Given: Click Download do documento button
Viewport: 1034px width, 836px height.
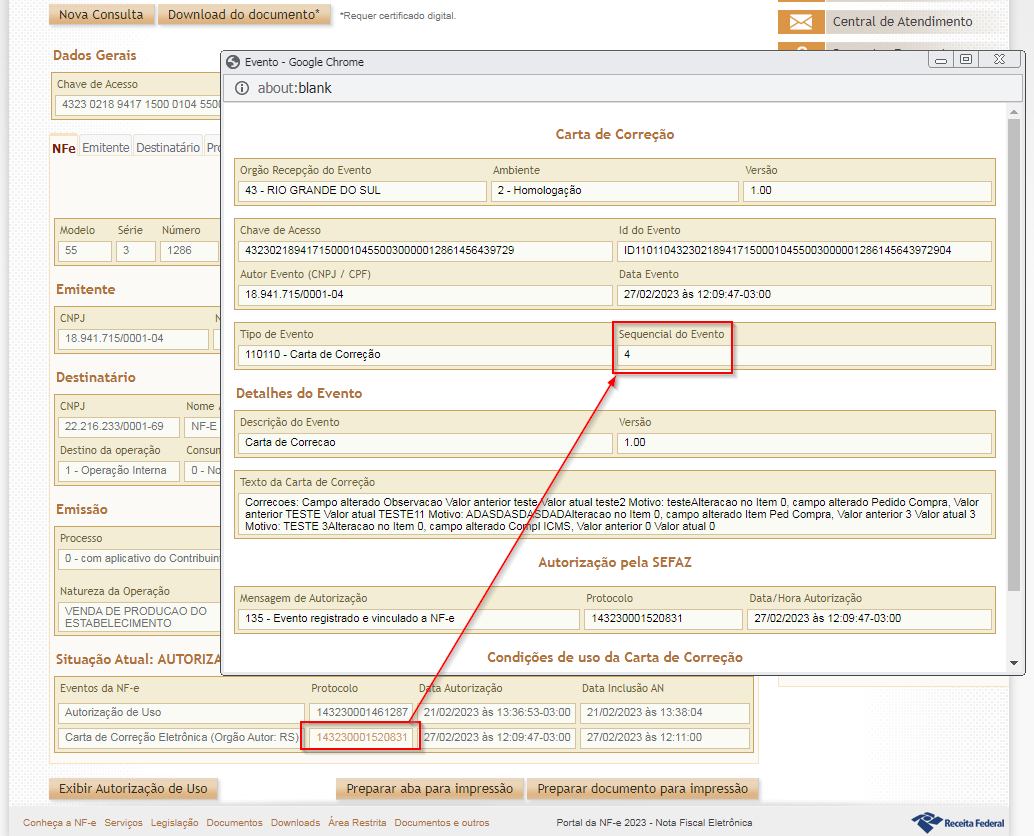Looking at the screenshot, I should (x=243, y=15).
